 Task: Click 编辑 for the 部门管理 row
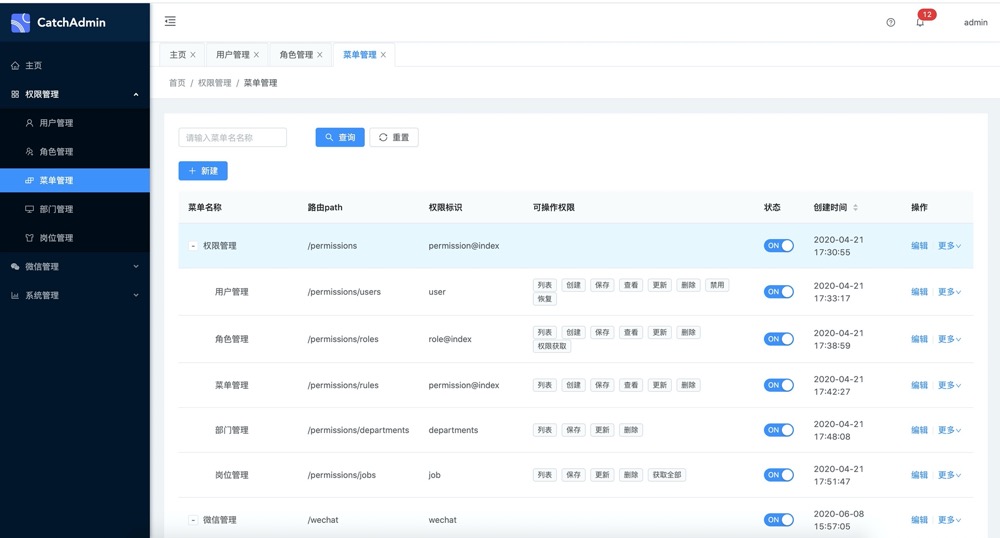pyautogui.click(x=919, y=430)
